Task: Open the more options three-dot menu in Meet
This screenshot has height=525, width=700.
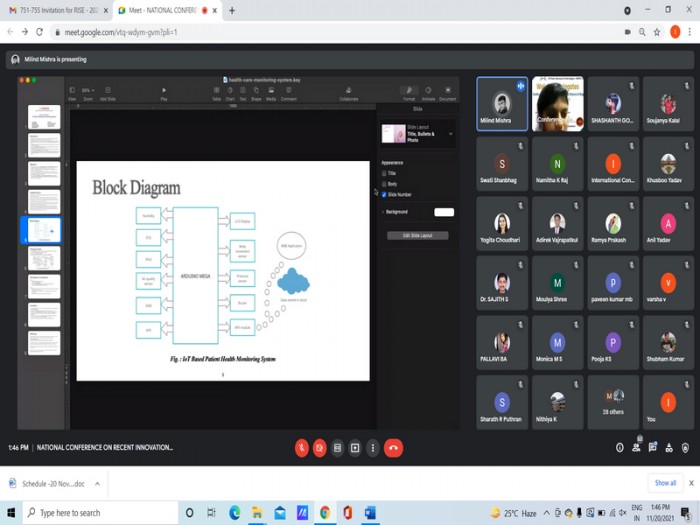Action: (373, 448)
